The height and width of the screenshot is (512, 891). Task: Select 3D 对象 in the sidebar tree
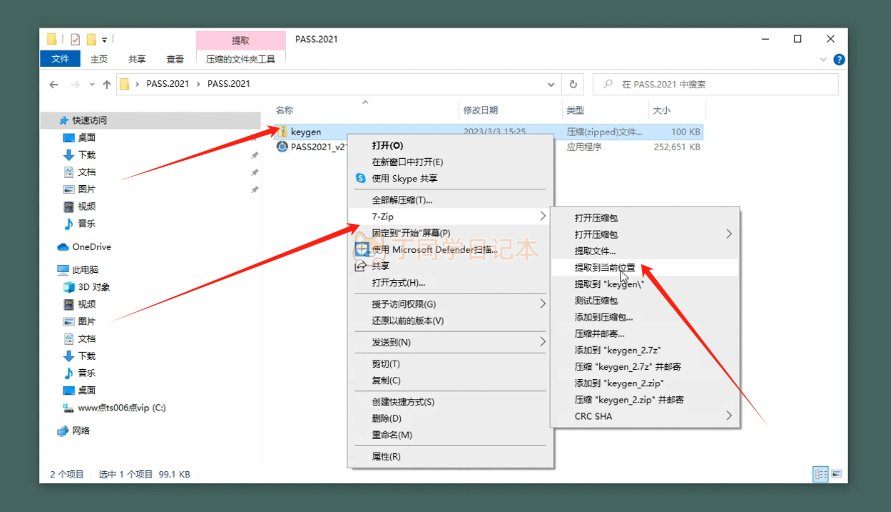point(94,287)
